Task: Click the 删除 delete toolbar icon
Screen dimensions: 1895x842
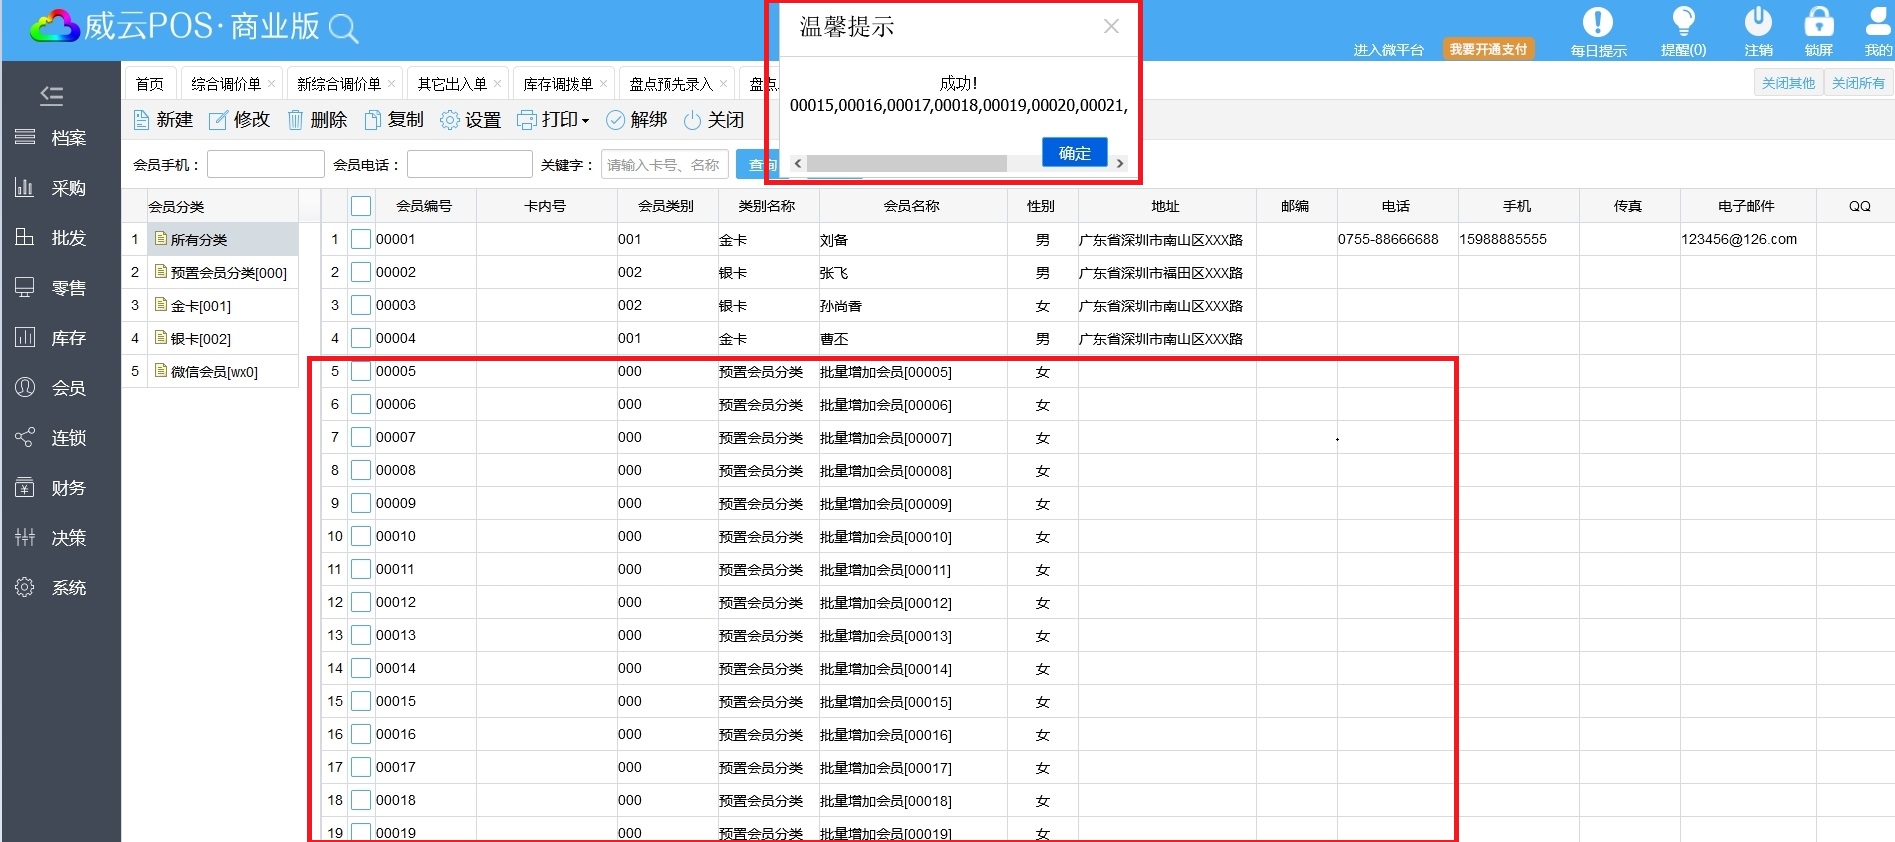Action: pos(296,120)
